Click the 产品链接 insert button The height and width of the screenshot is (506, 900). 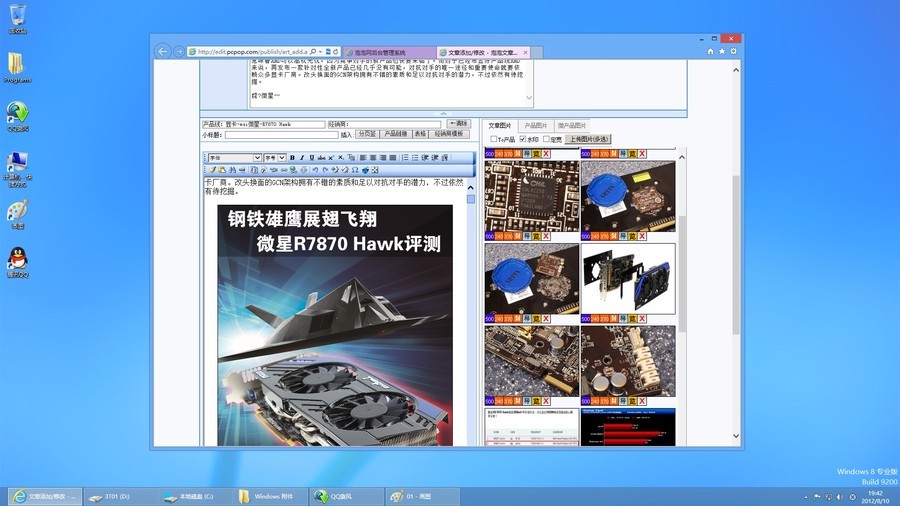[x=396, y=133]
